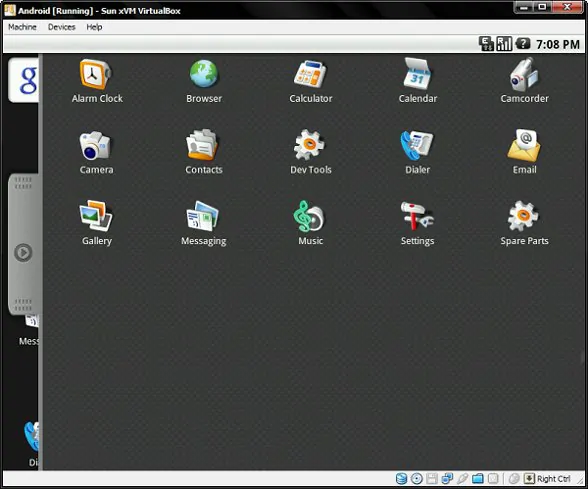This screenshot has height=489, width=588.
Task: Click the VirtualBox shared folders indicator
Action: (x=478, y=478)
